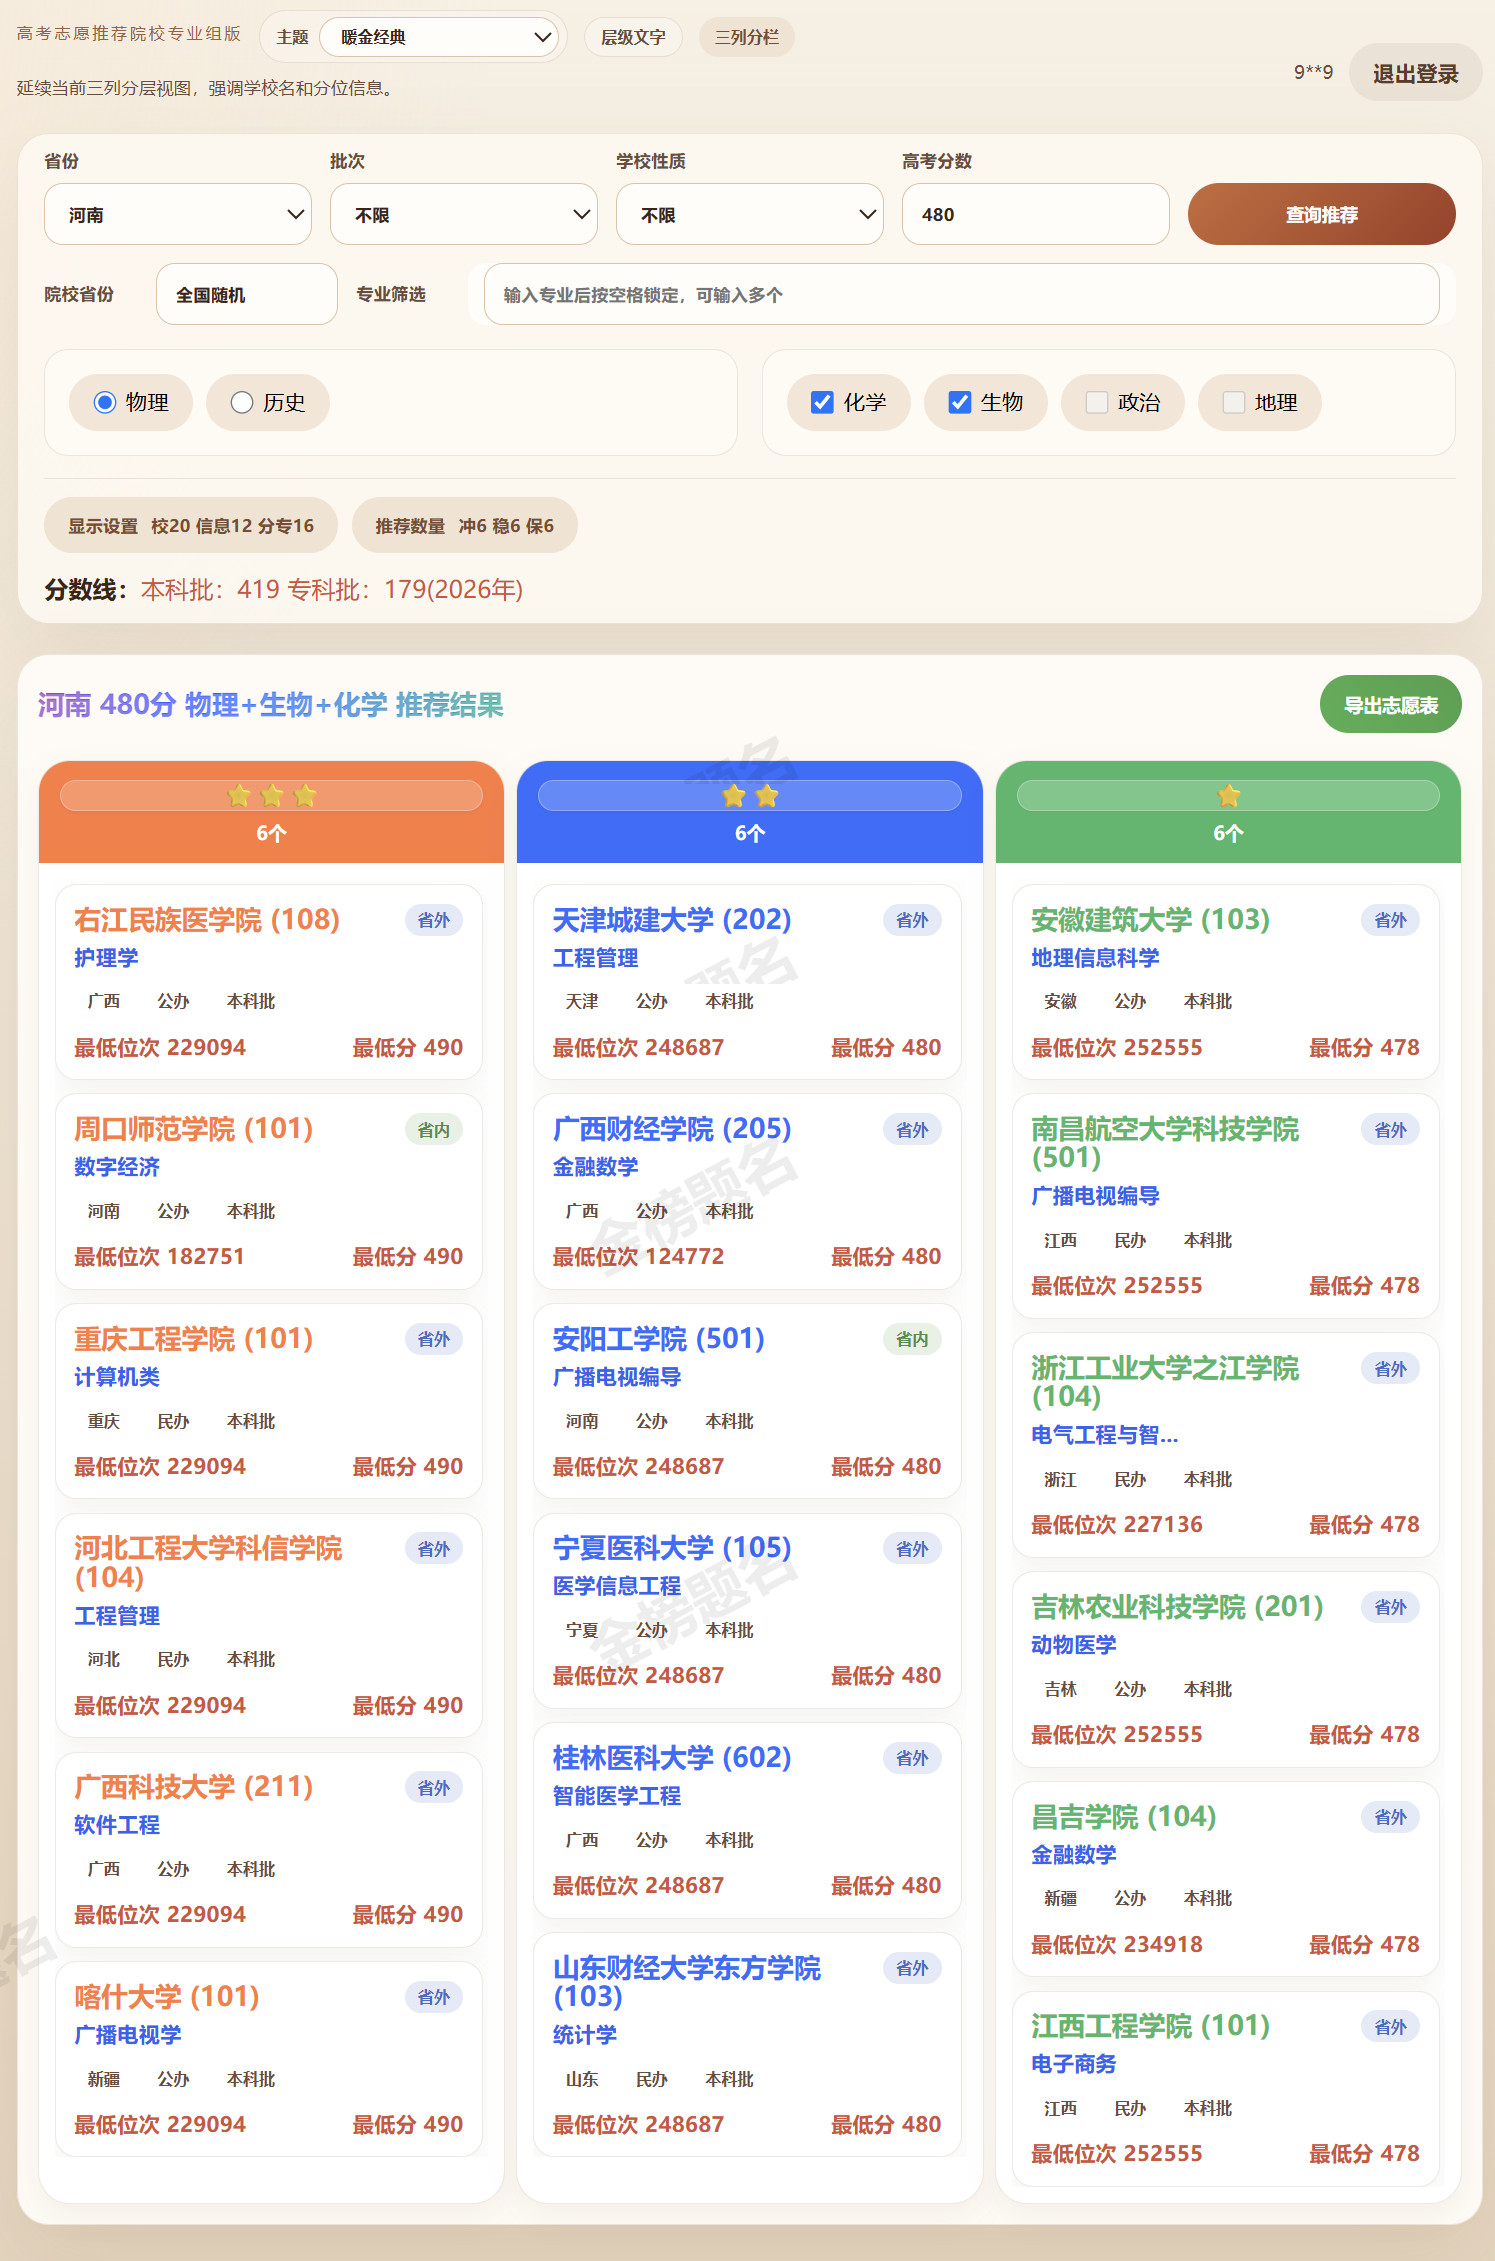Screen dimensions: 1495x2261
Task: Open the 喀什大学 (101) card
Action: (269, 2059)
